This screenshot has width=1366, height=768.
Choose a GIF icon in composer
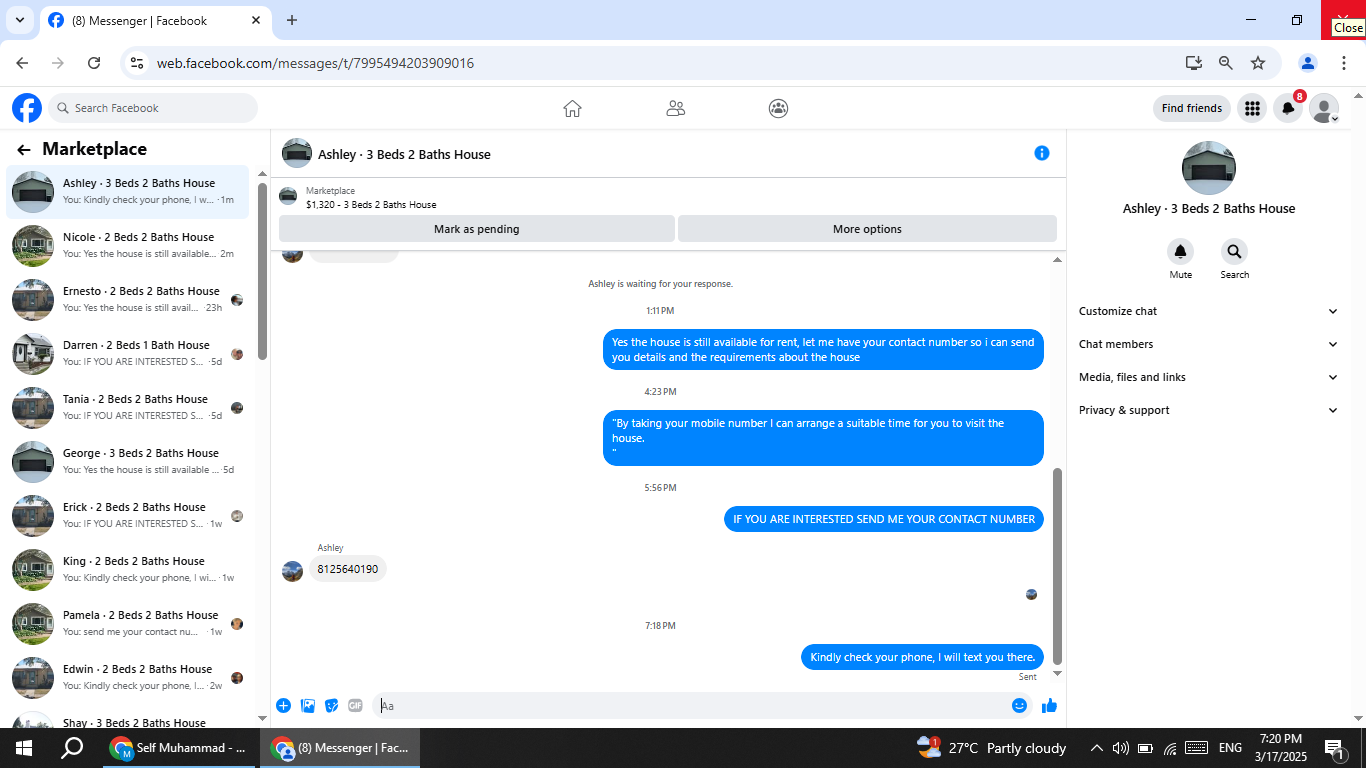(355, 705)
